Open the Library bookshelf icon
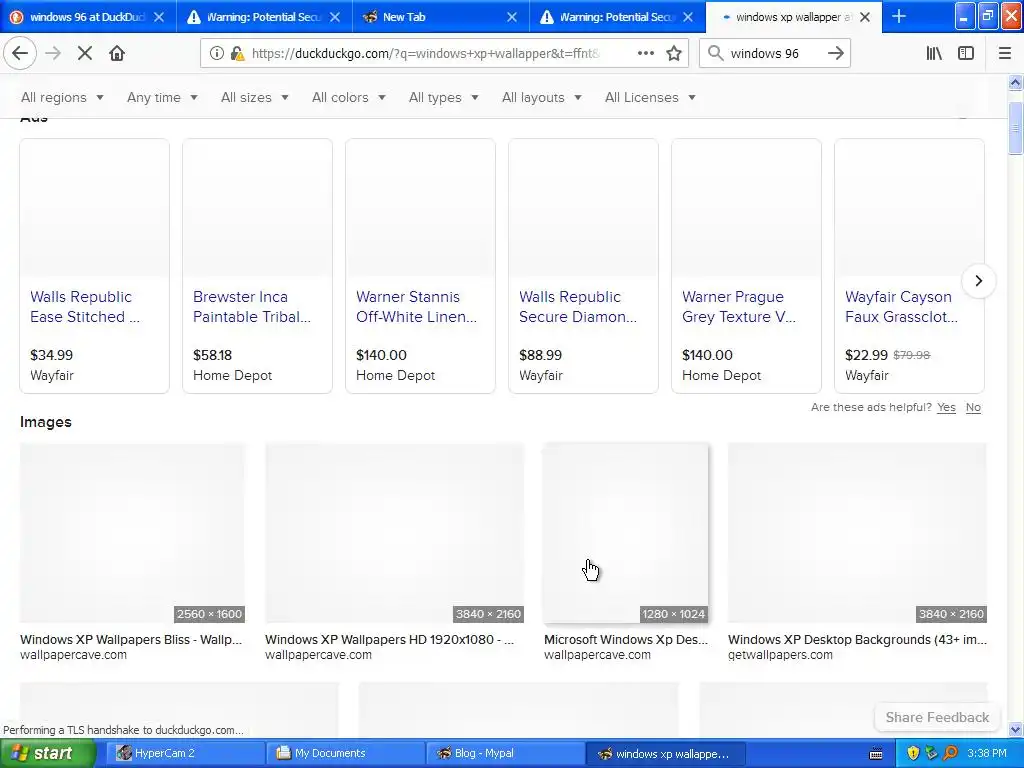Image resolution: width=1024 pixels, height=768 pixels. point(934,53)
